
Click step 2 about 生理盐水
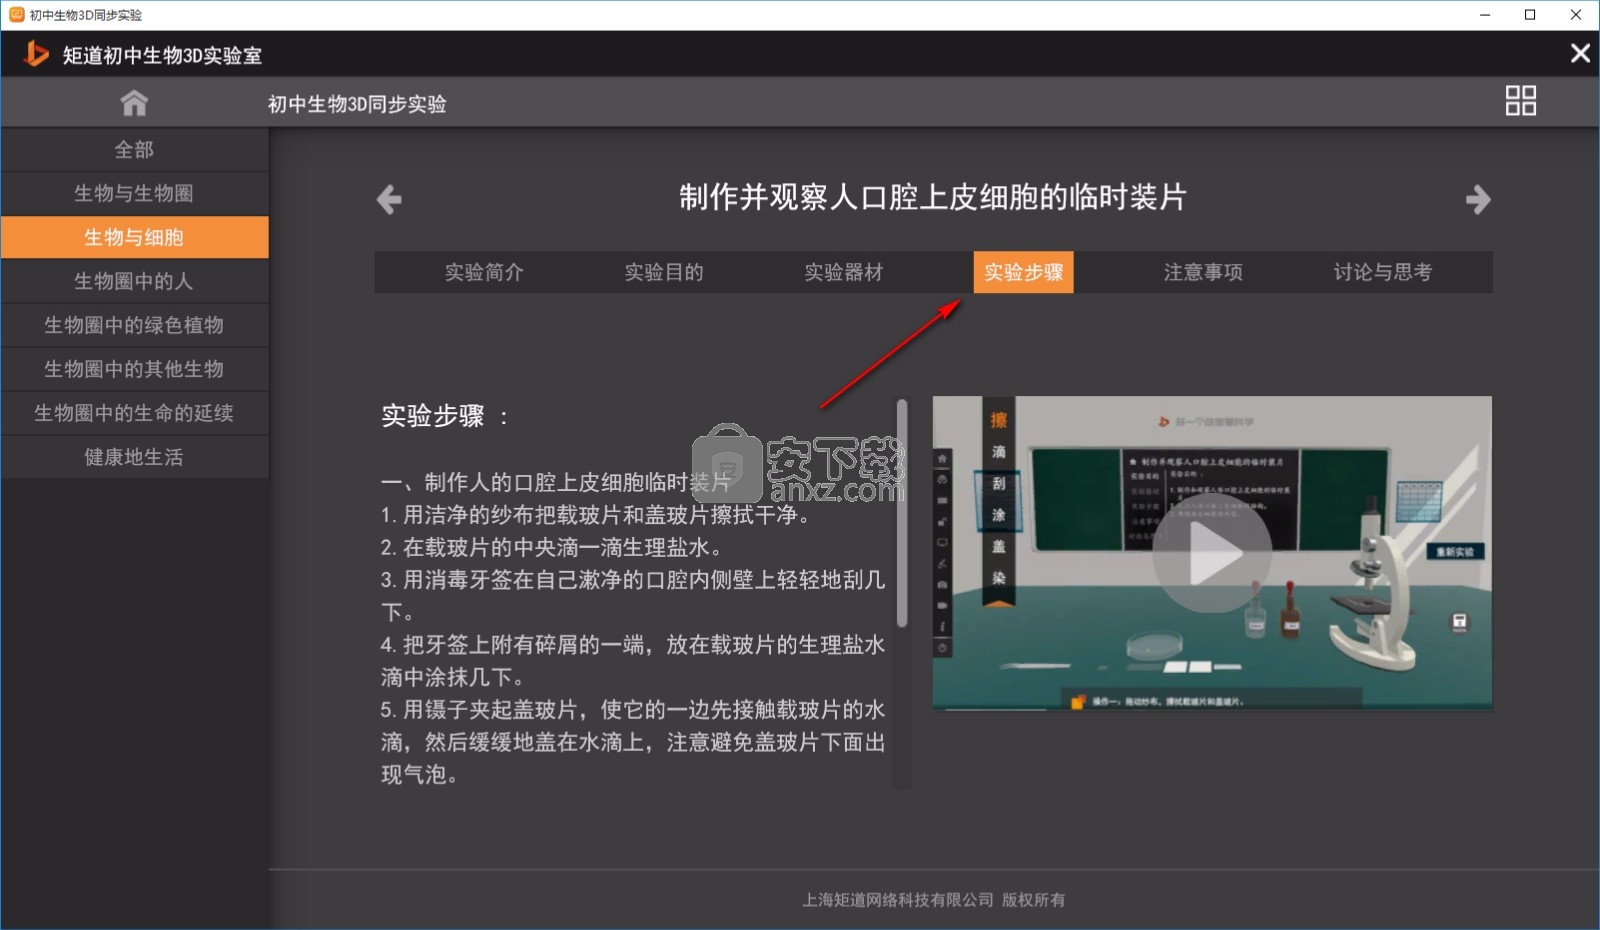click(x=551, y=547)
